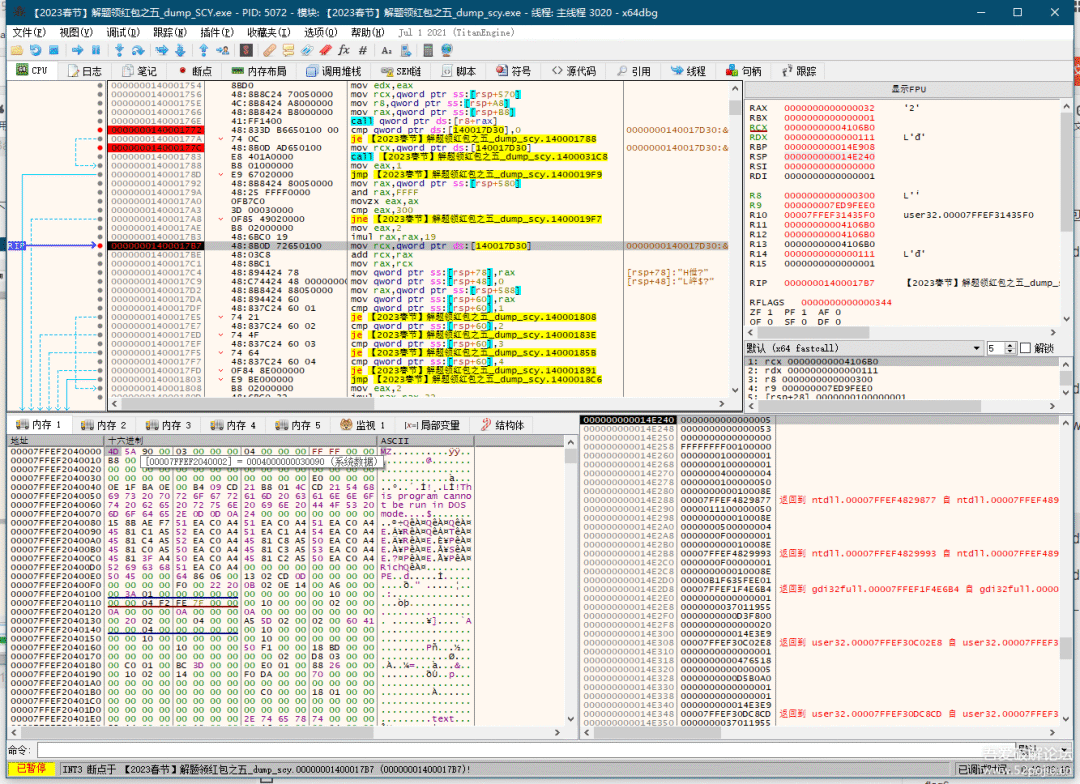The width and height of the screenshot is (1080, 784).
Task: Open the 调试 menu
Action: coord(123,32)
